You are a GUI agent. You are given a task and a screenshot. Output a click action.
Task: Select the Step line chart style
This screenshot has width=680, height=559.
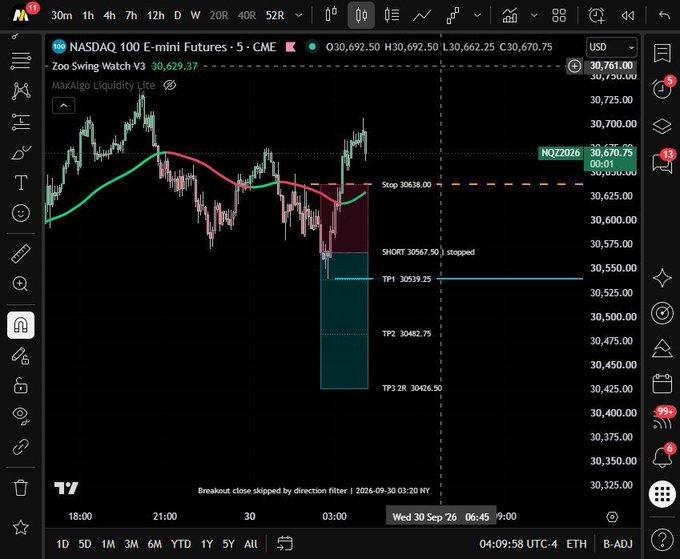[453, 16]
